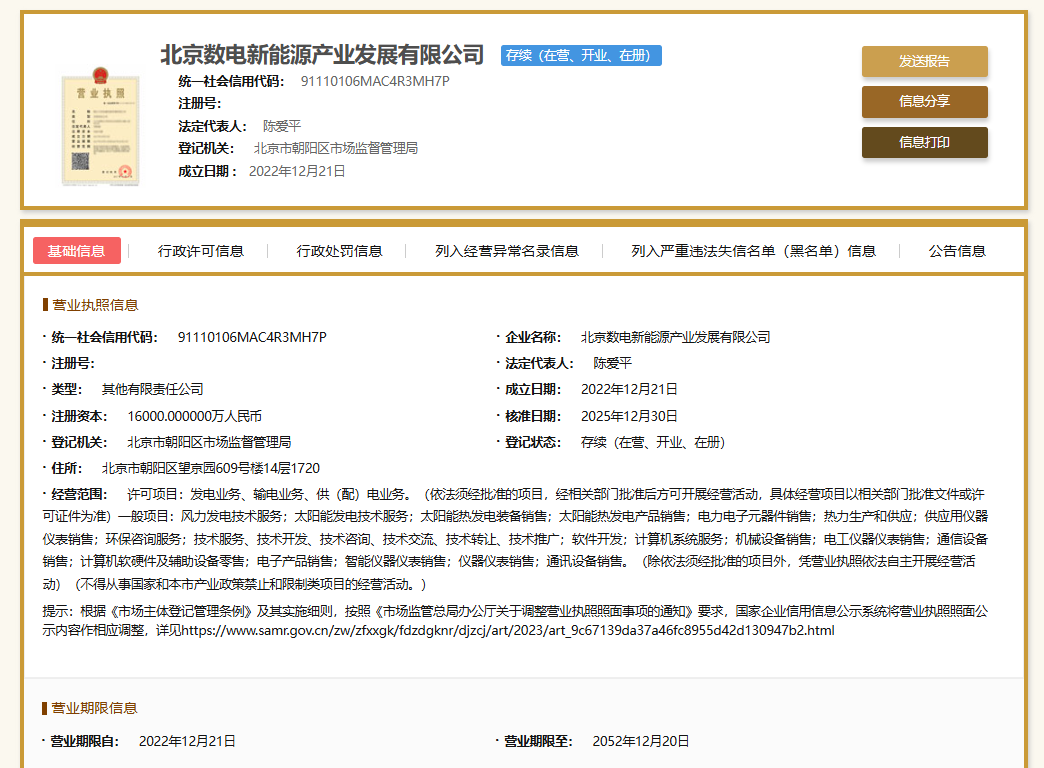Open the samr.gov.cn notice URL

tap(507, 631)
